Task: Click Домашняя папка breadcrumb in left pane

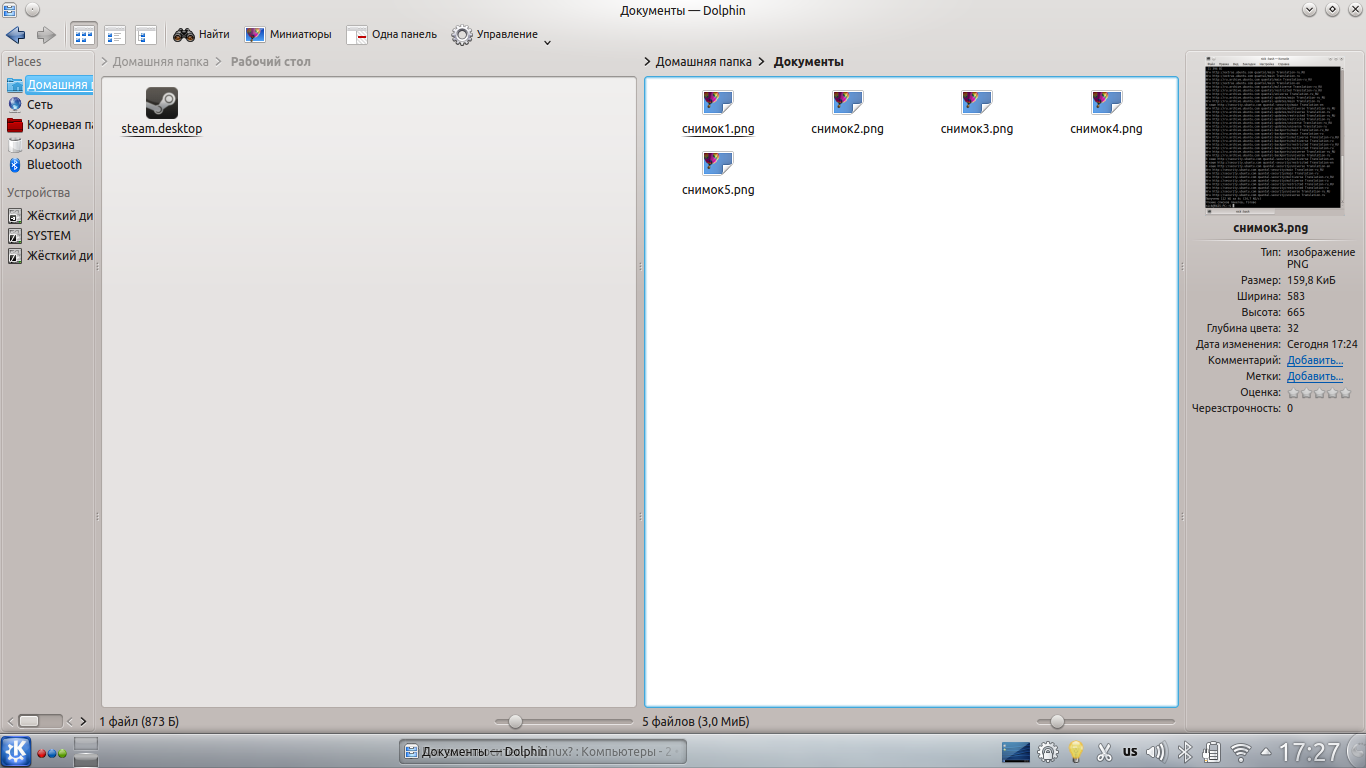Action: pos(161,62)
